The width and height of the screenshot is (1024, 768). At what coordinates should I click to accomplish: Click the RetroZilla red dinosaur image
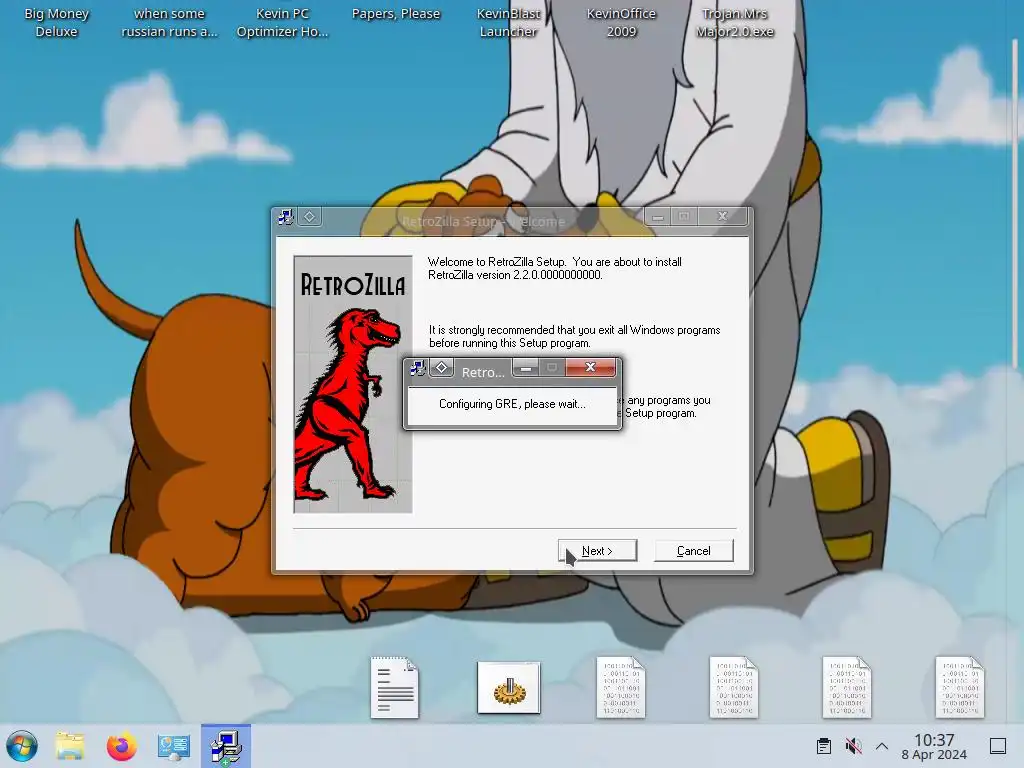pos(353,384)
